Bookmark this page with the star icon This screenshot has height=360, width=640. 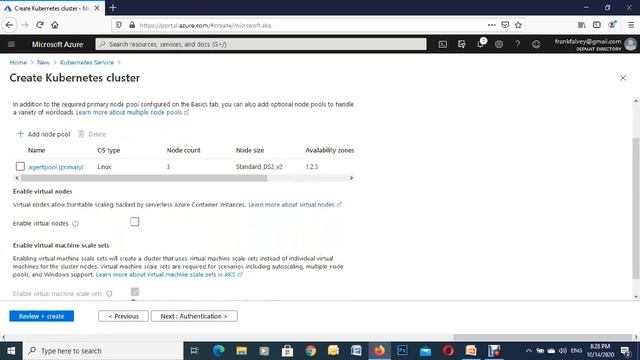pyautogui.click(x=518, y=25)
